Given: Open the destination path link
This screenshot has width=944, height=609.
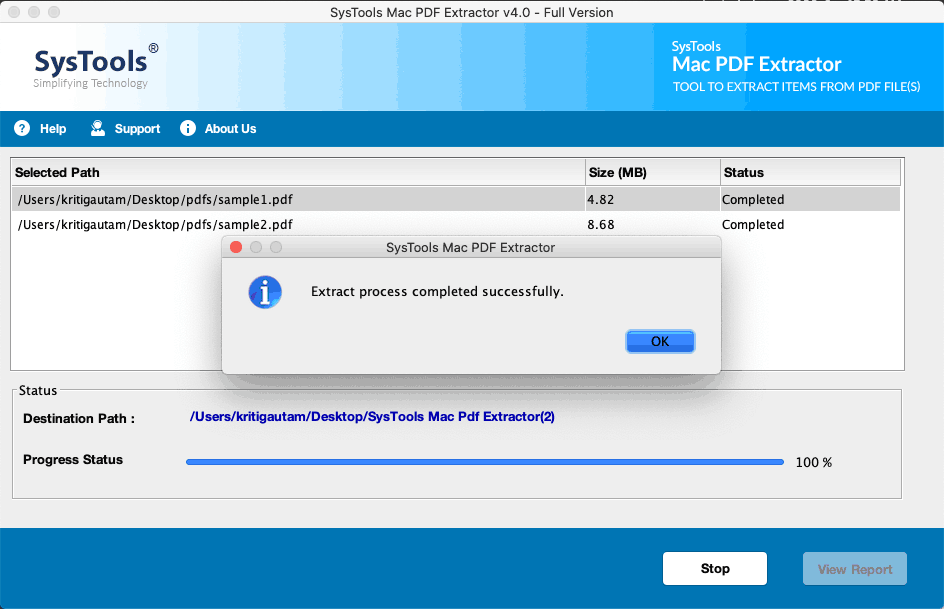Looking at the screenshot, I should [x=372, y=416].
